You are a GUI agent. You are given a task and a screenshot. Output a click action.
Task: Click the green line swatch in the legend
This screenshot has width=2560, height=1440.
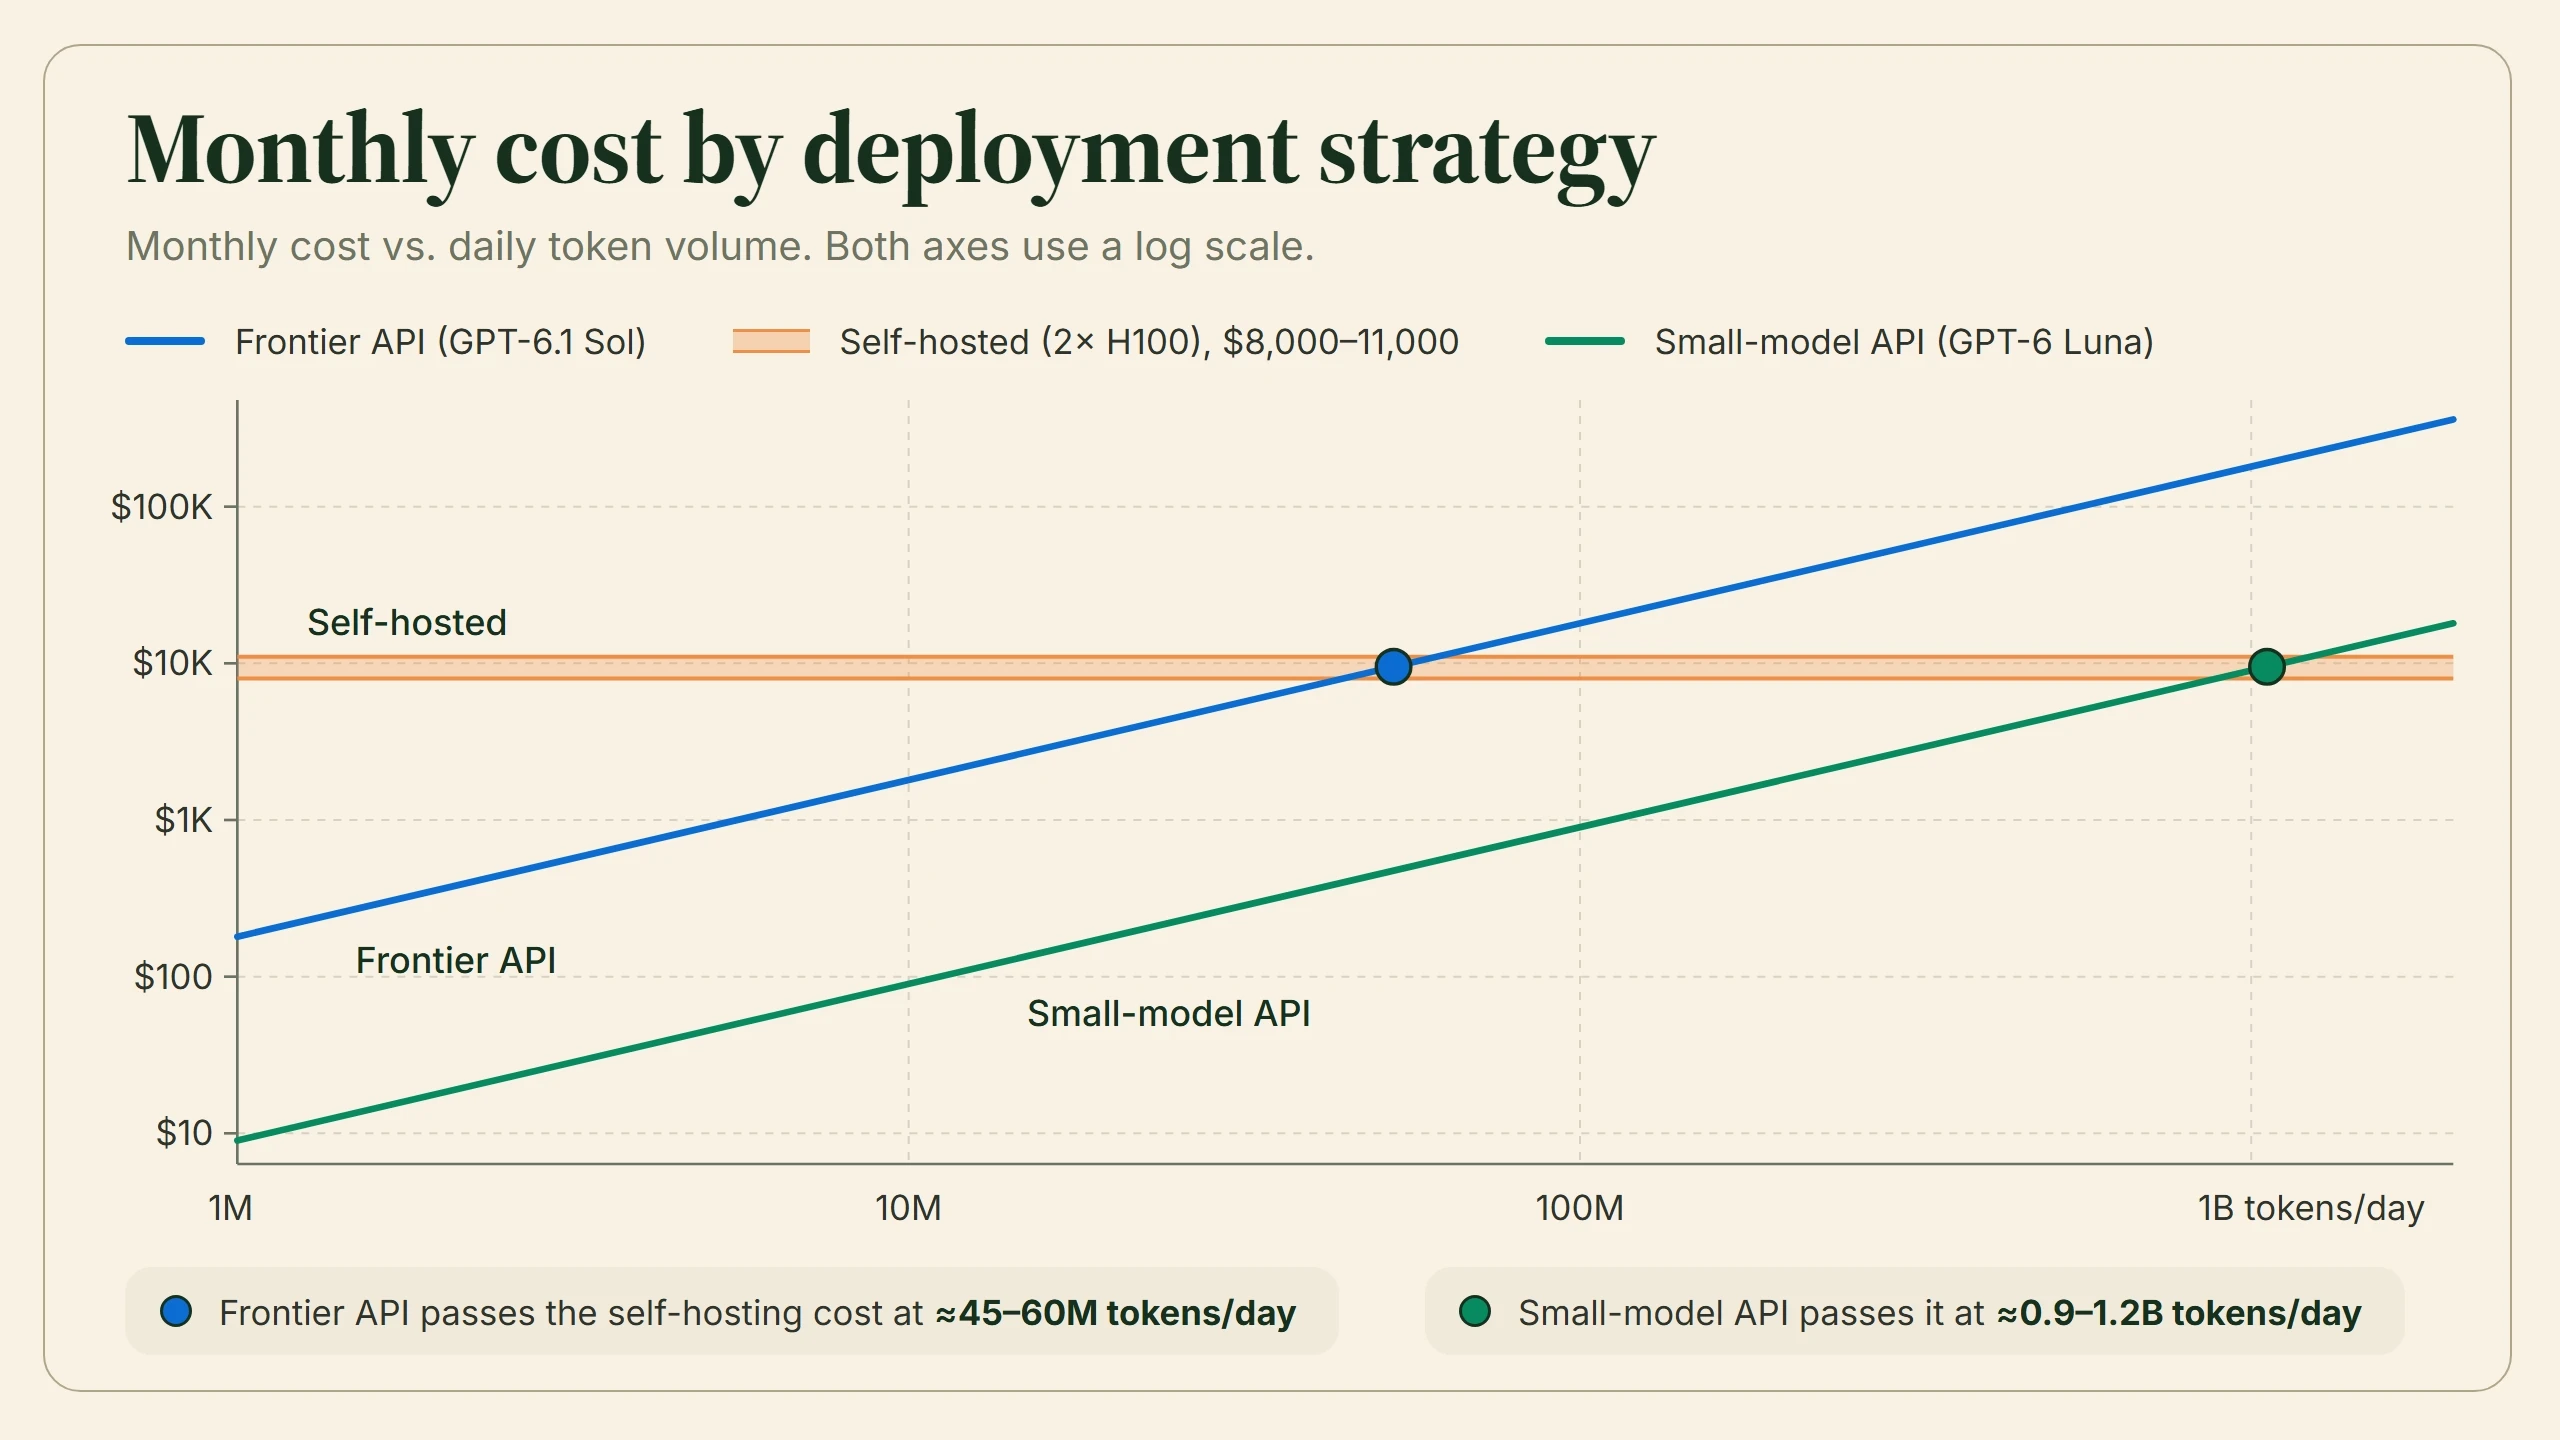[x=1585, y=341]
